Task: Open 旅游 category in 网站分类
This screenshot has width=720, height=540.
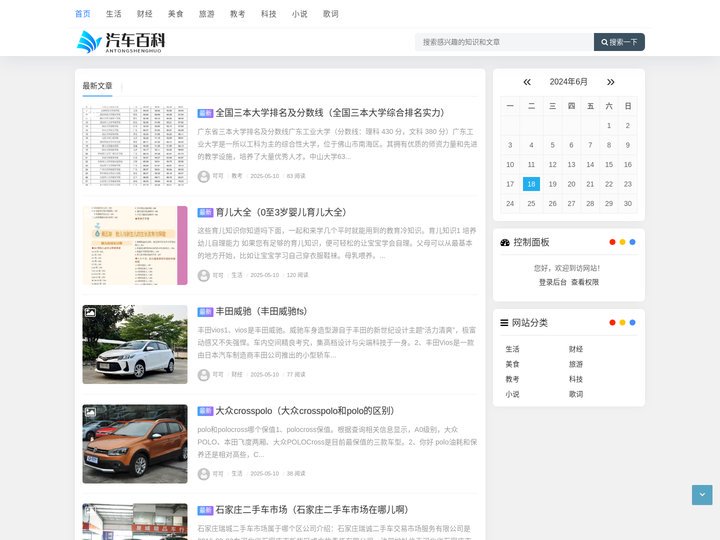Action: pos(576,364)
